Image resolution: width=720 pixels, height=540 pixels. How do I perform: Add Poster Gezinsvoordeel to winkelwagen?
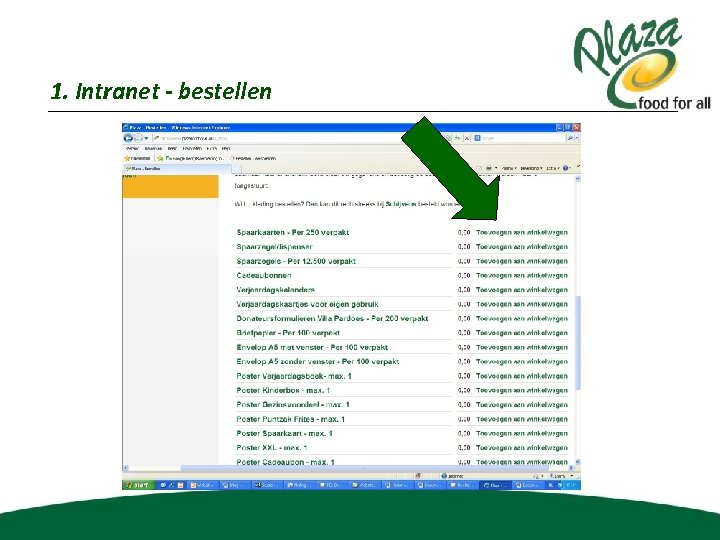[x=522, y=405]
